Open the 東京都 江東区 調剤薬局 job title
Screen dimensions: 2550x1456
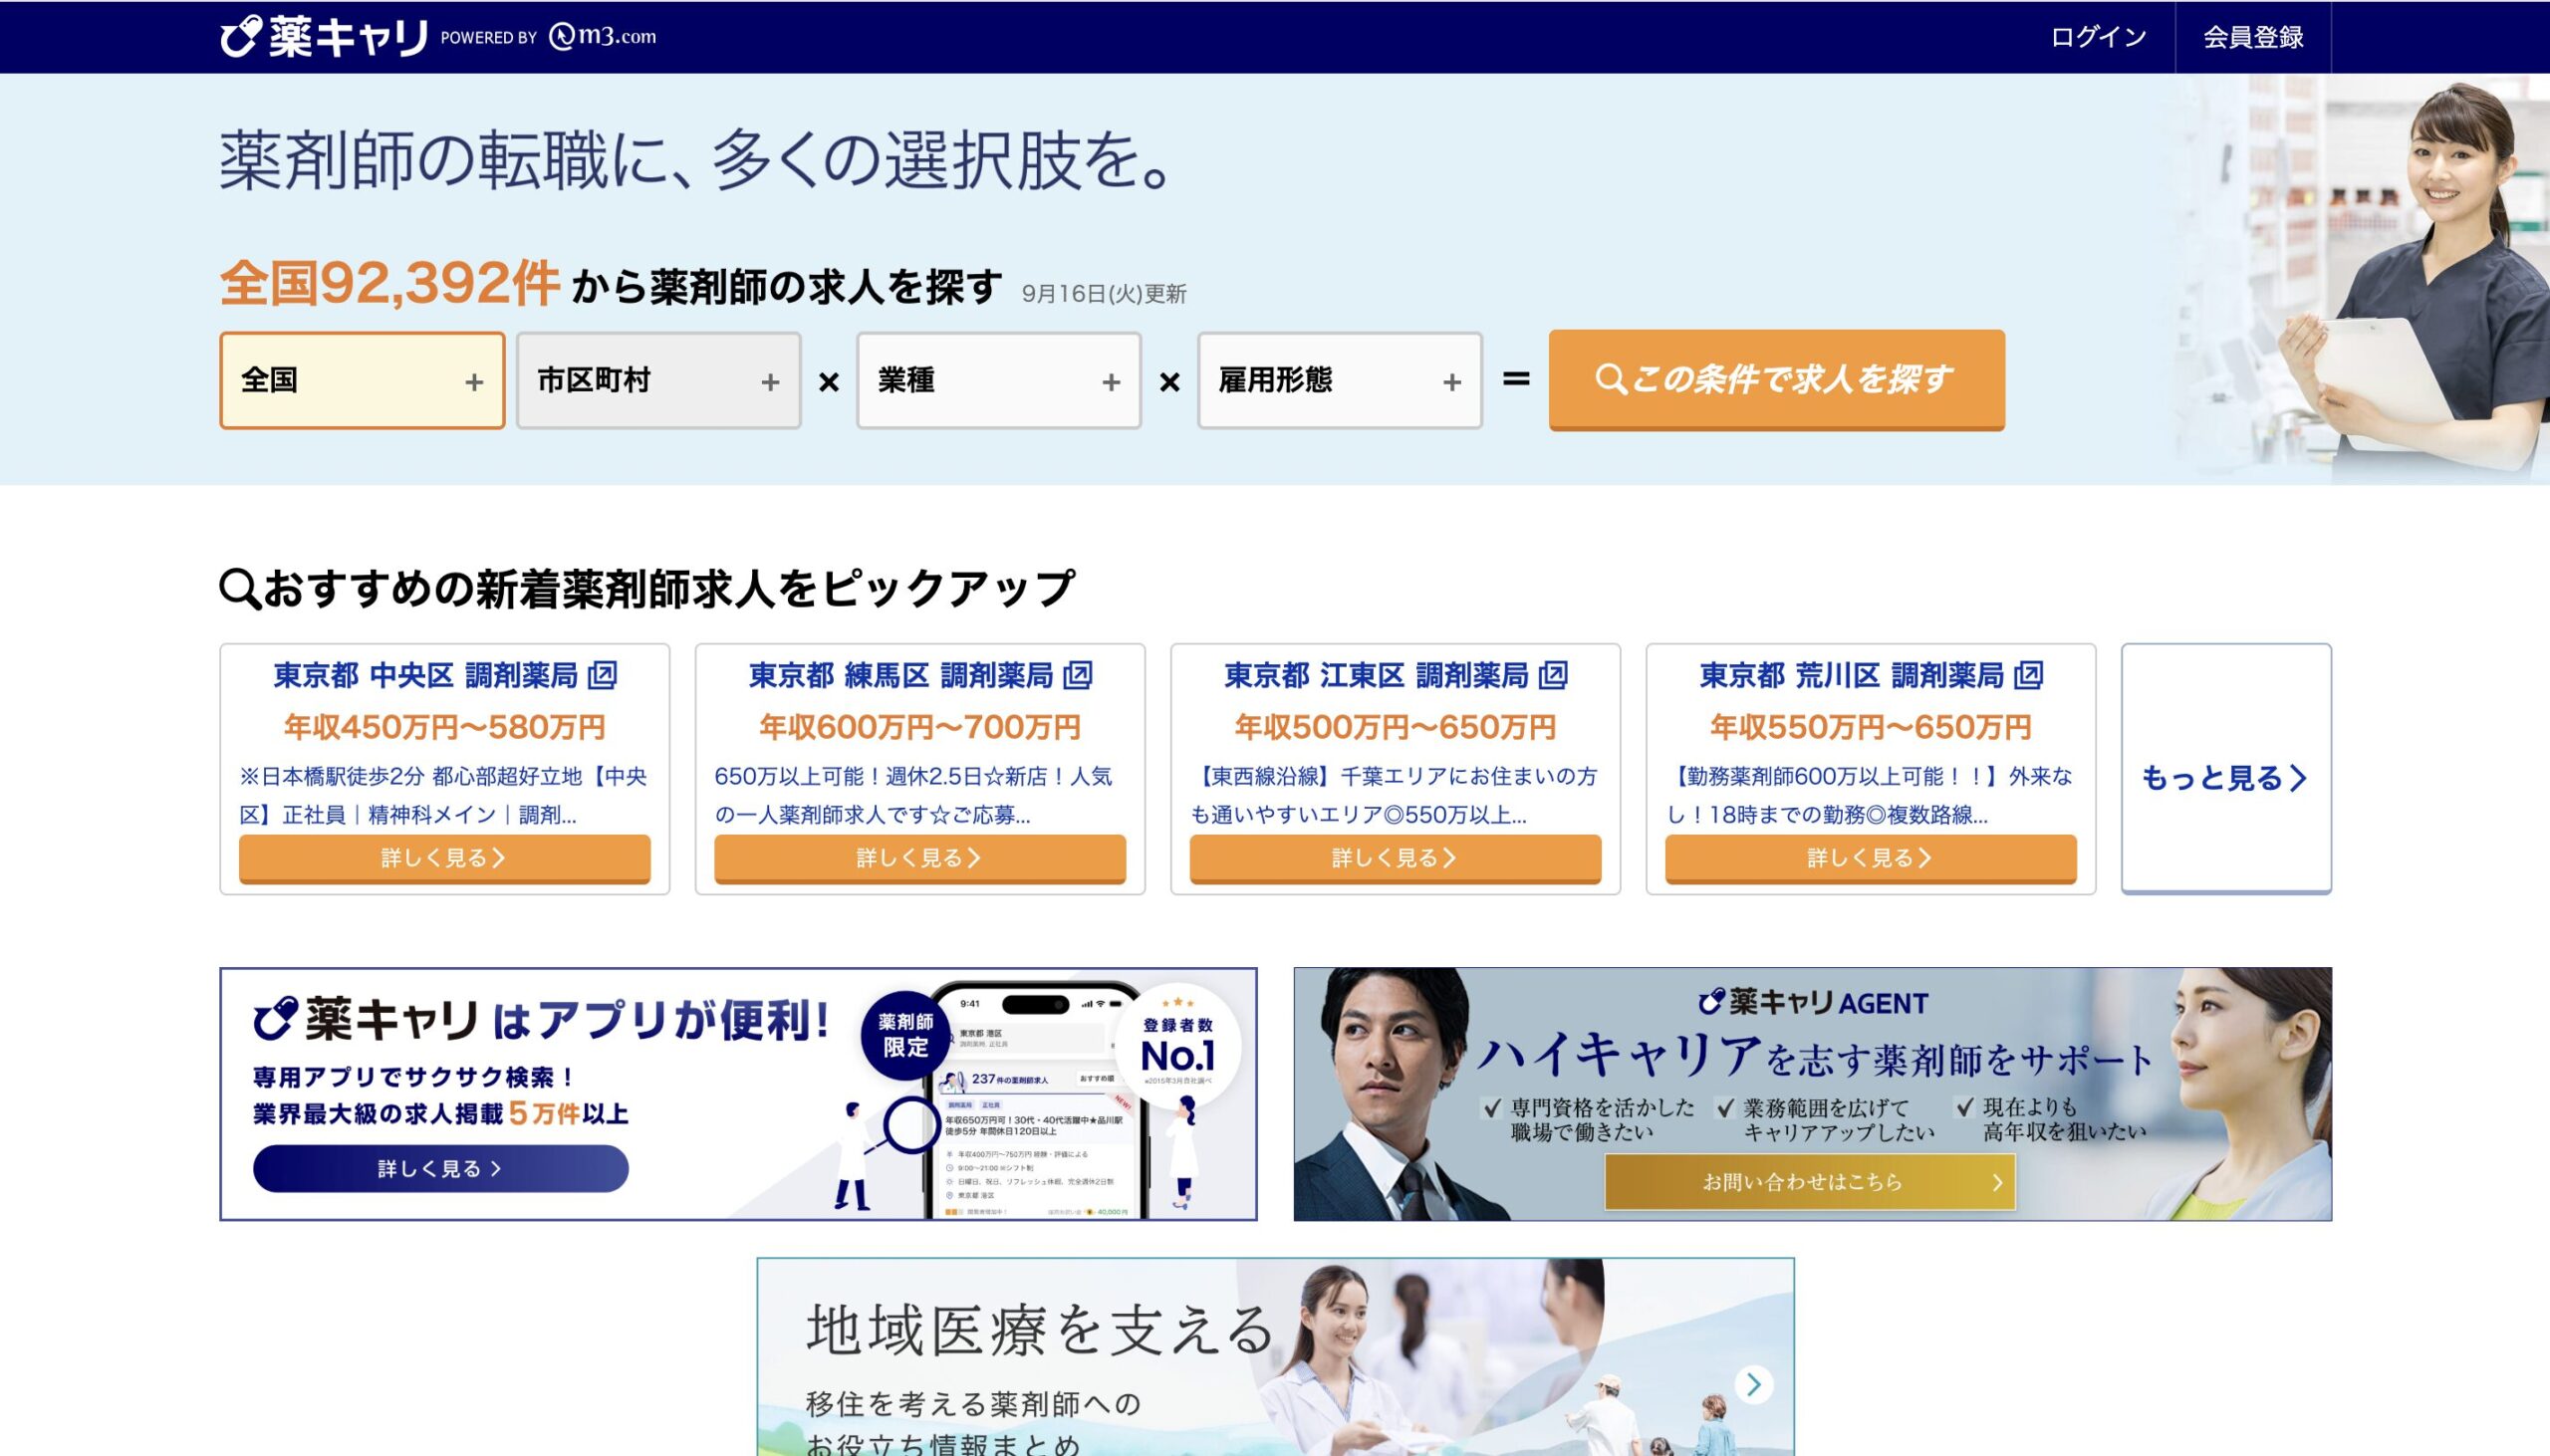pyautogui.click(x=1376, y=675)
